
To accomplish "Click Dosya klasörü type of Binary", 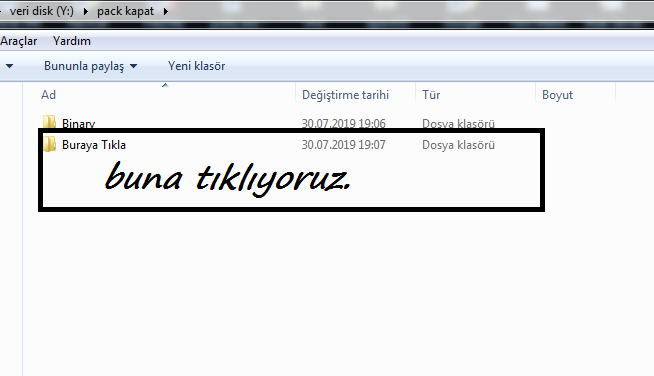I will 458,123.
